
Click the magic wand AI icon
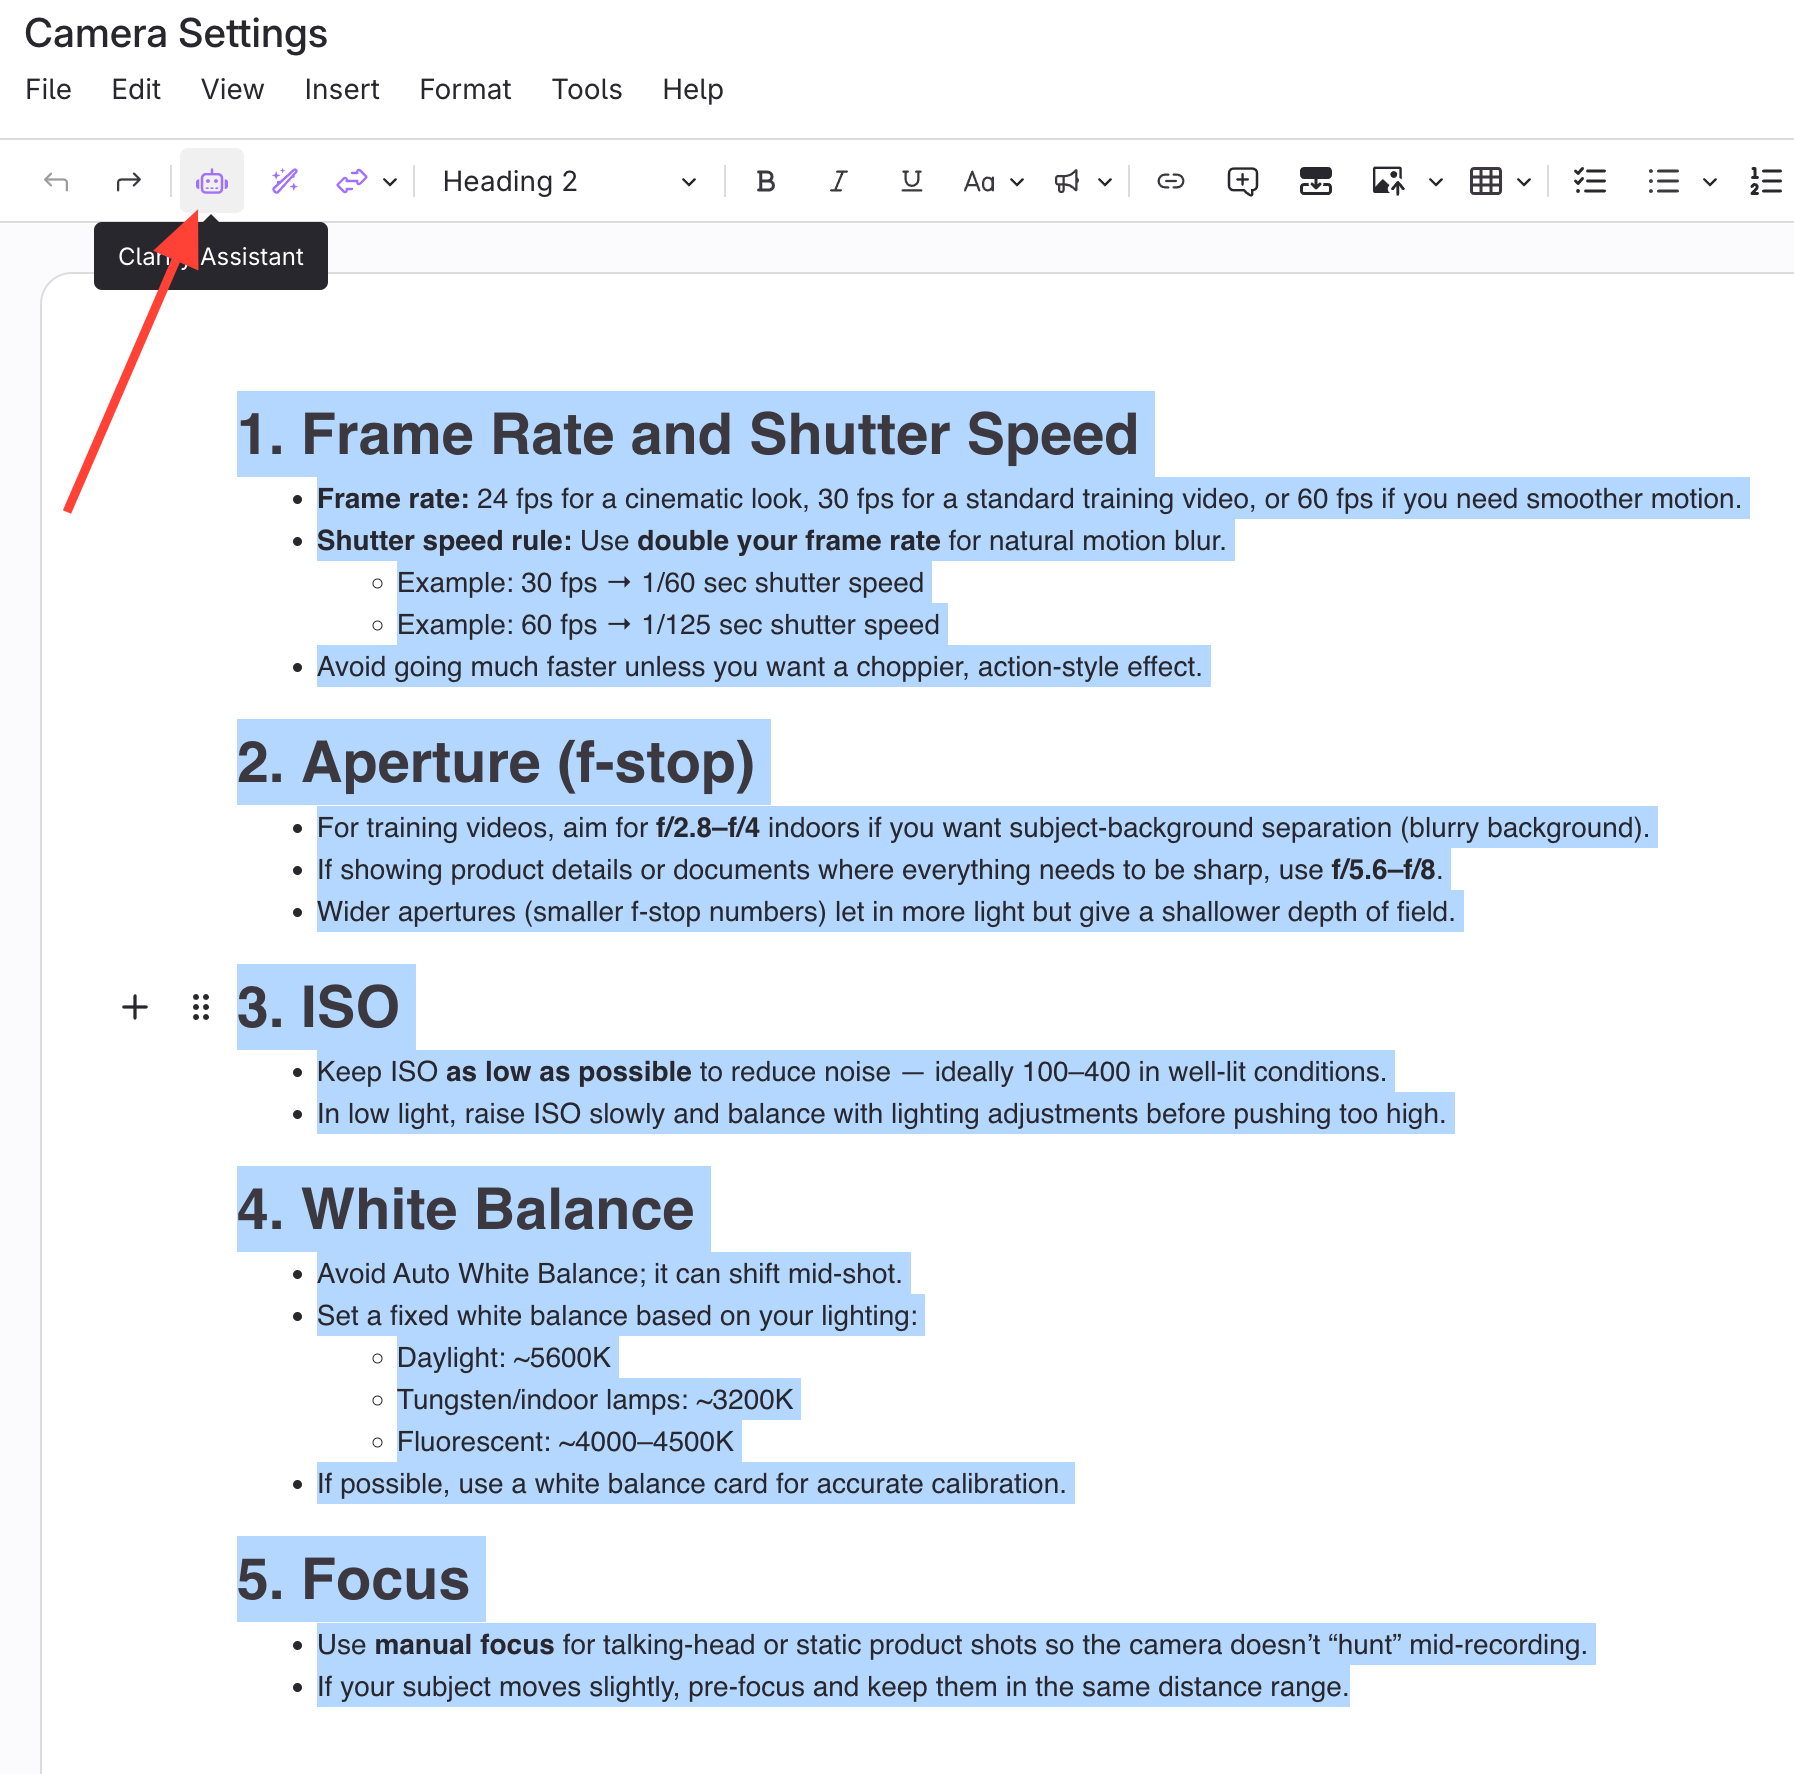point(285,181)
